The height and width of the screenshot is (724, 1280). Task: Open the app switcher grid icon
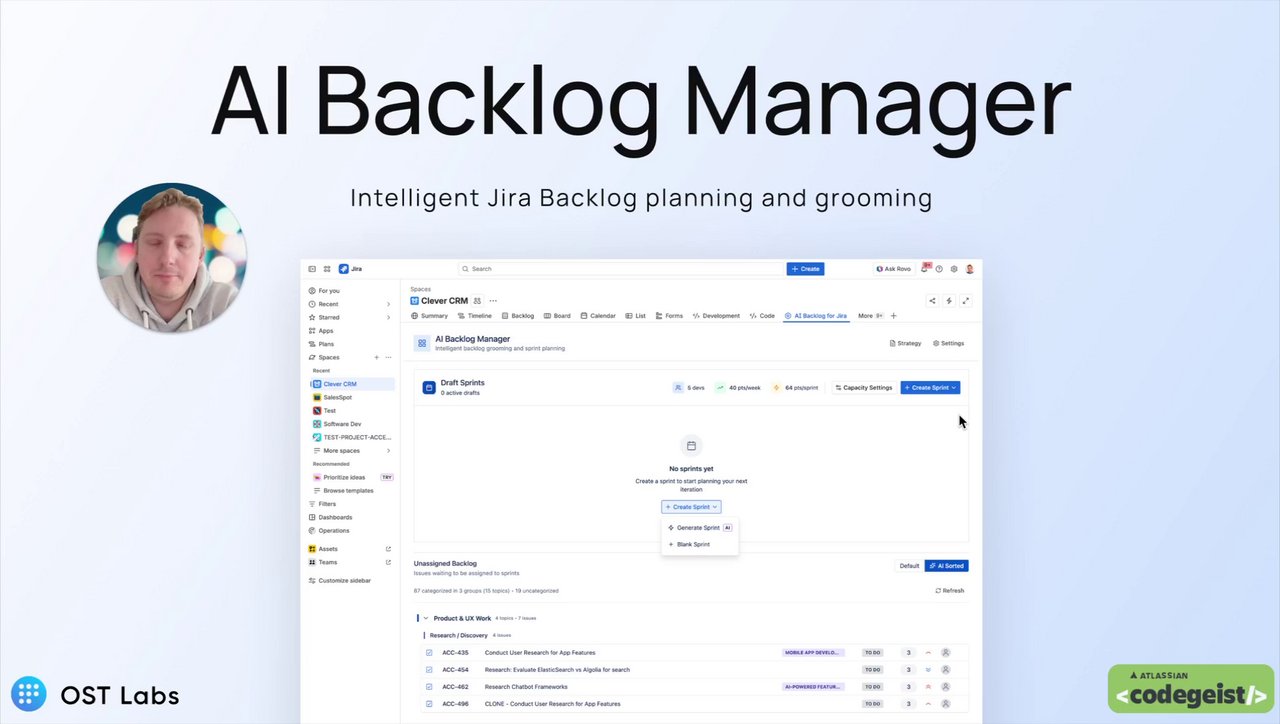click(x=327, y=269)
